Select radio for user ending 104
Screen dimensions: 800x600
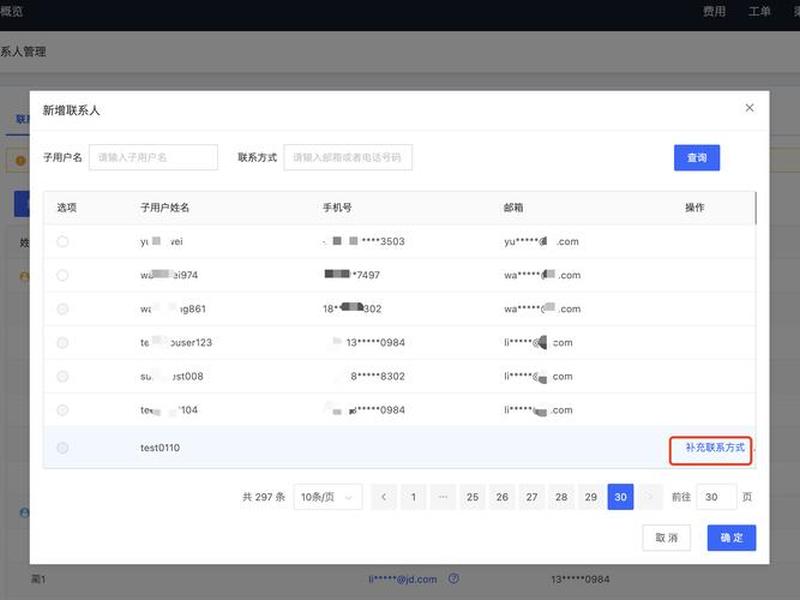[63, 410]
